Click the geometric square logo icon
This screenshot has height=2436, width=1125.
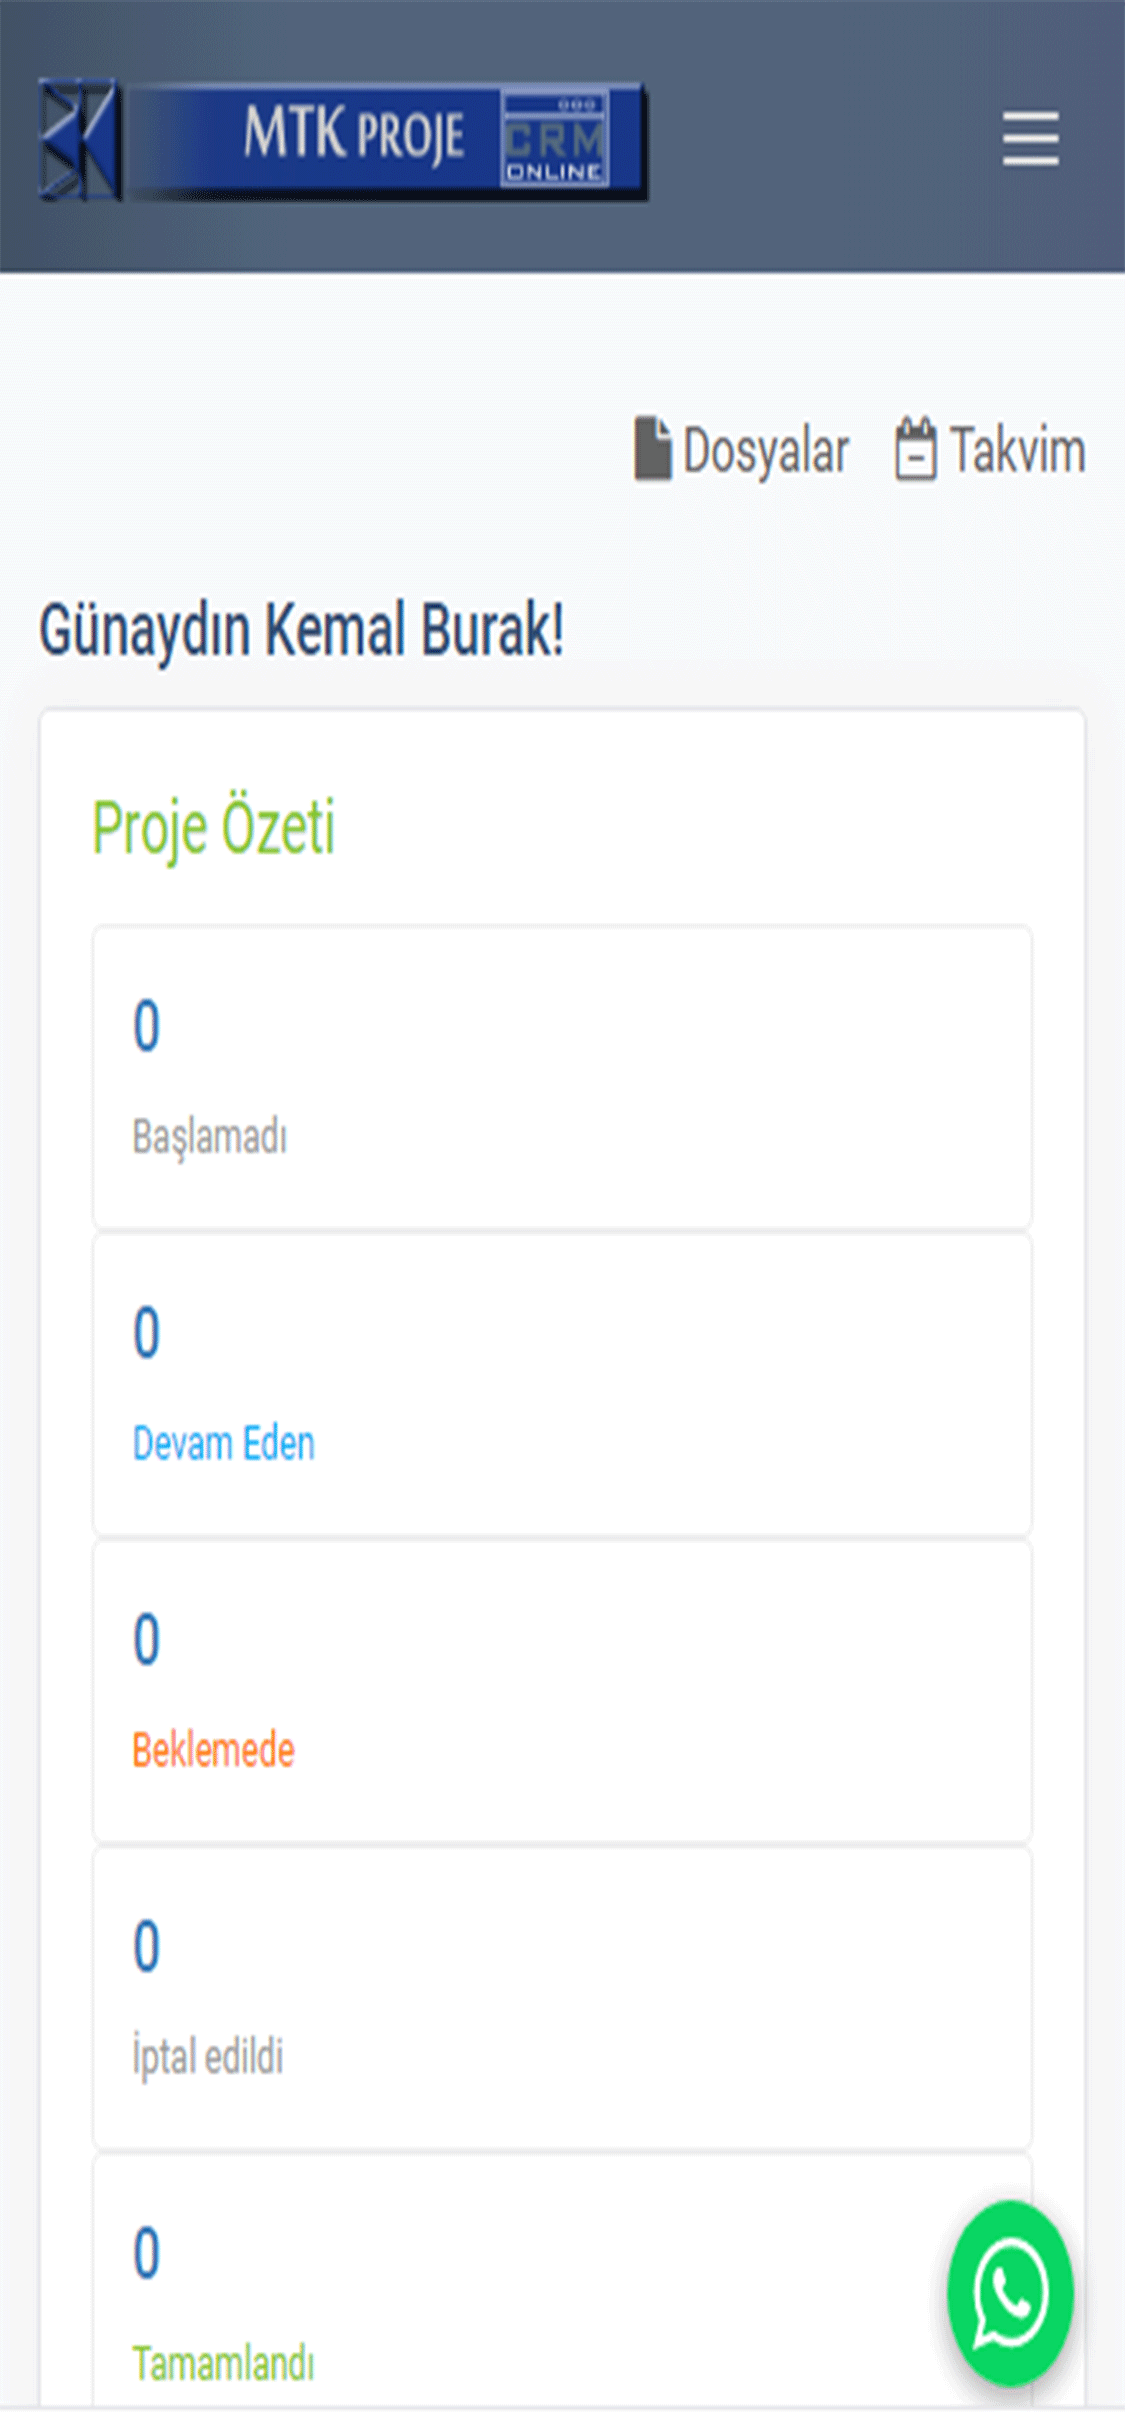pyautogui.click(x=79, y=139)
